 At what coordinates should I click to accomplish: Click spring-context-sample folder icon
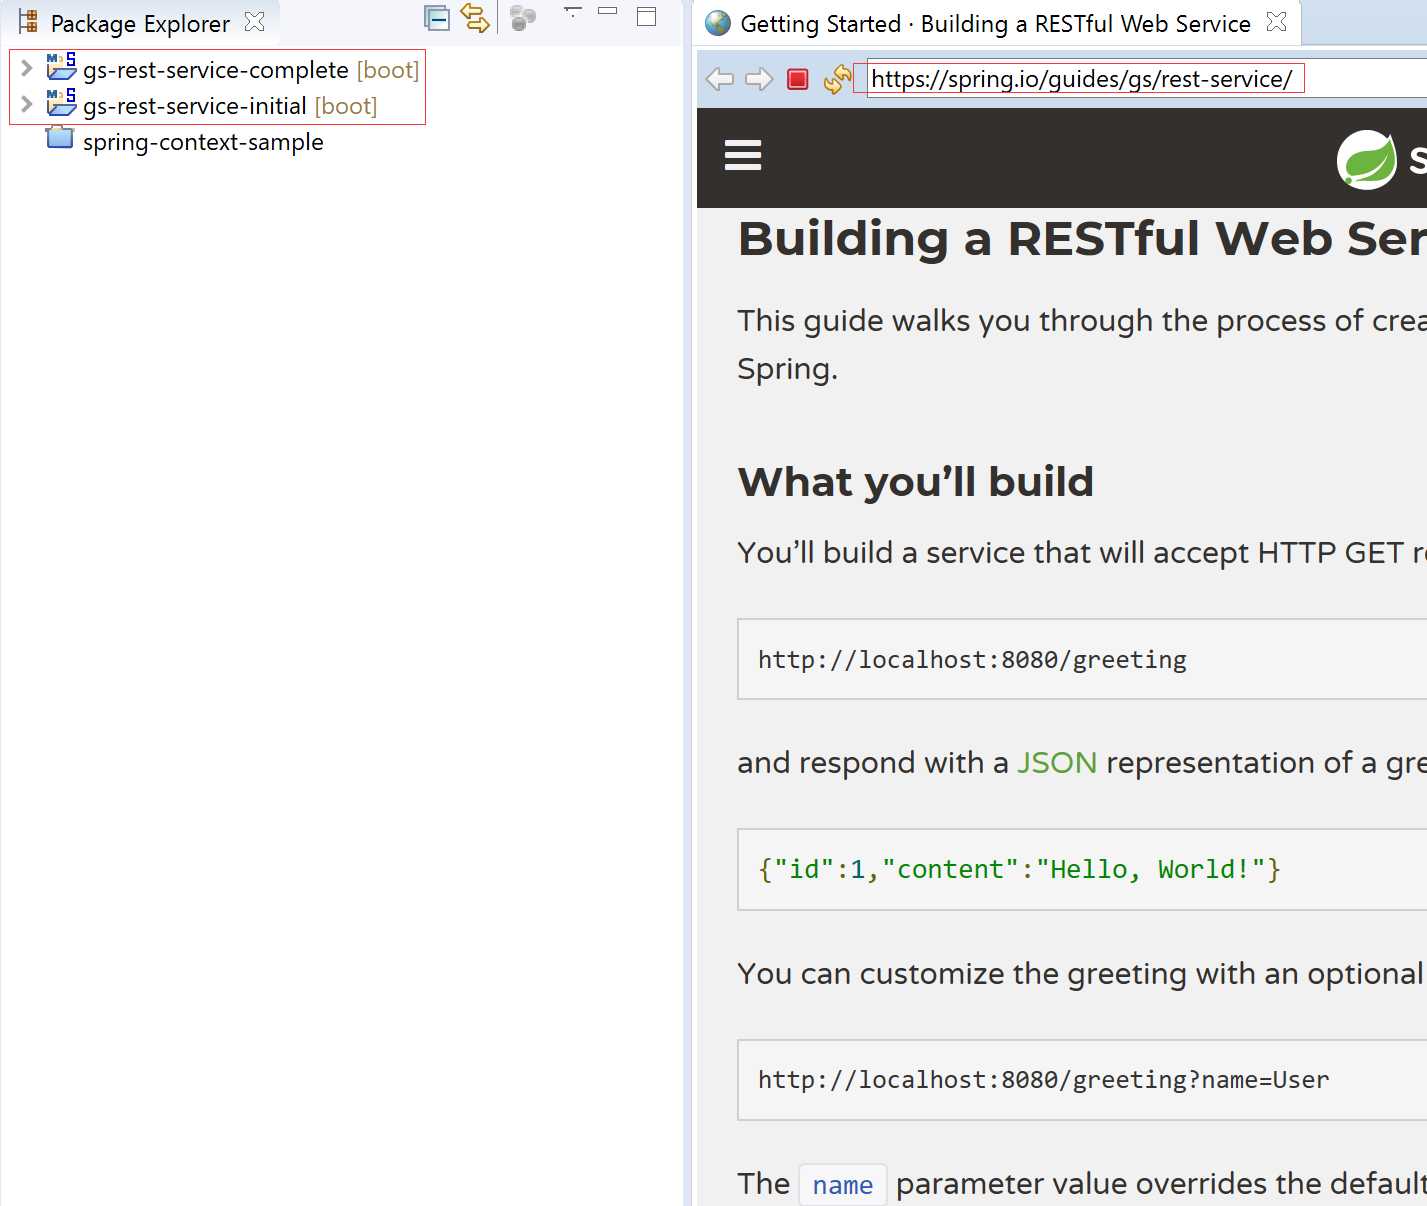[x=60, y=138]
